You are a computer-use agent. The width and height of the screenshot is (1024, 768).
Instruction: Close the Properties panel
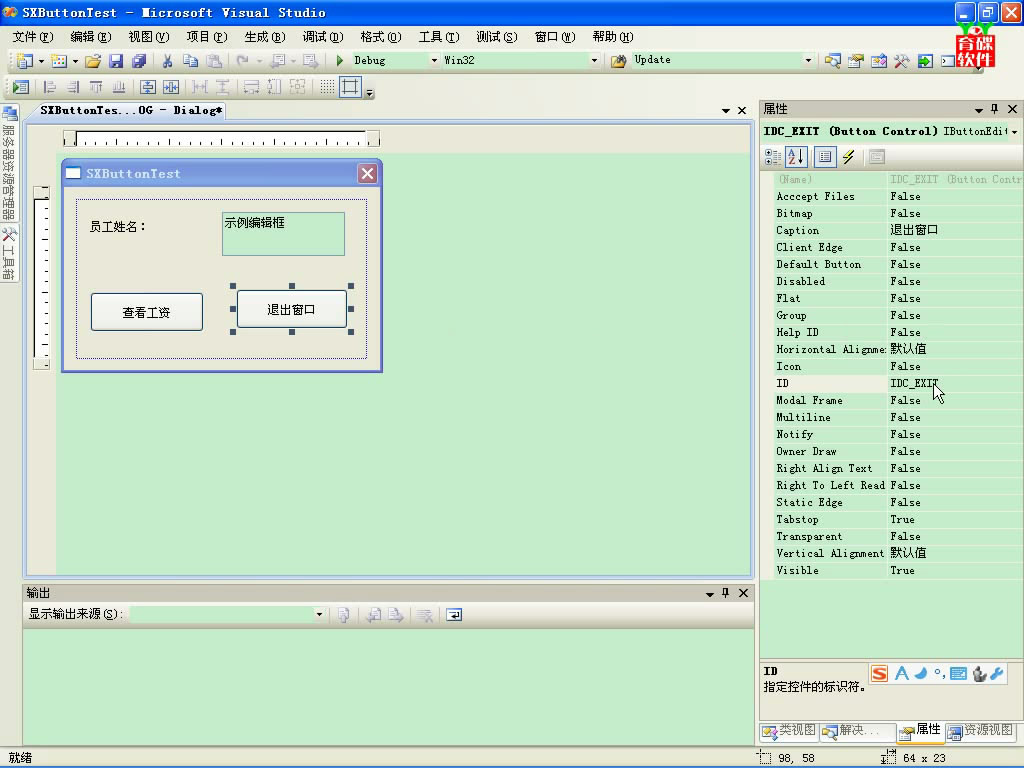[1012, 109]
